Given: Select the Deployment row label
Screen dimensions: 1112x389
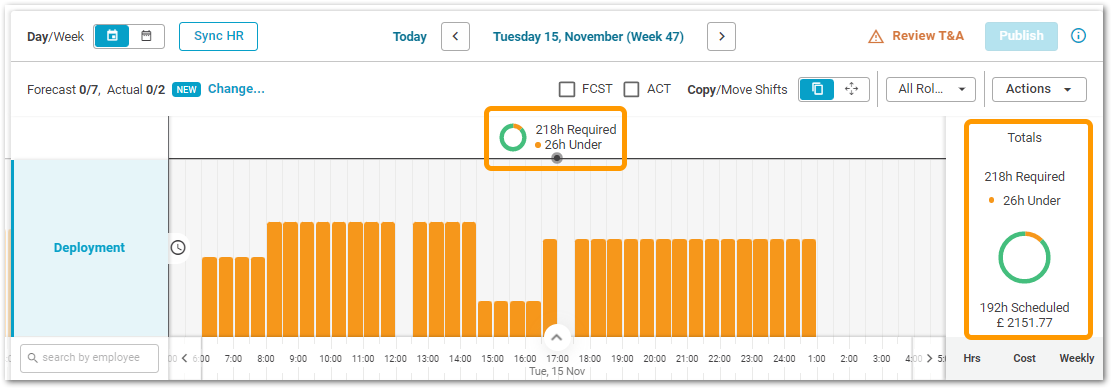Looking at the screenshot, I should (x=89, y=248).
